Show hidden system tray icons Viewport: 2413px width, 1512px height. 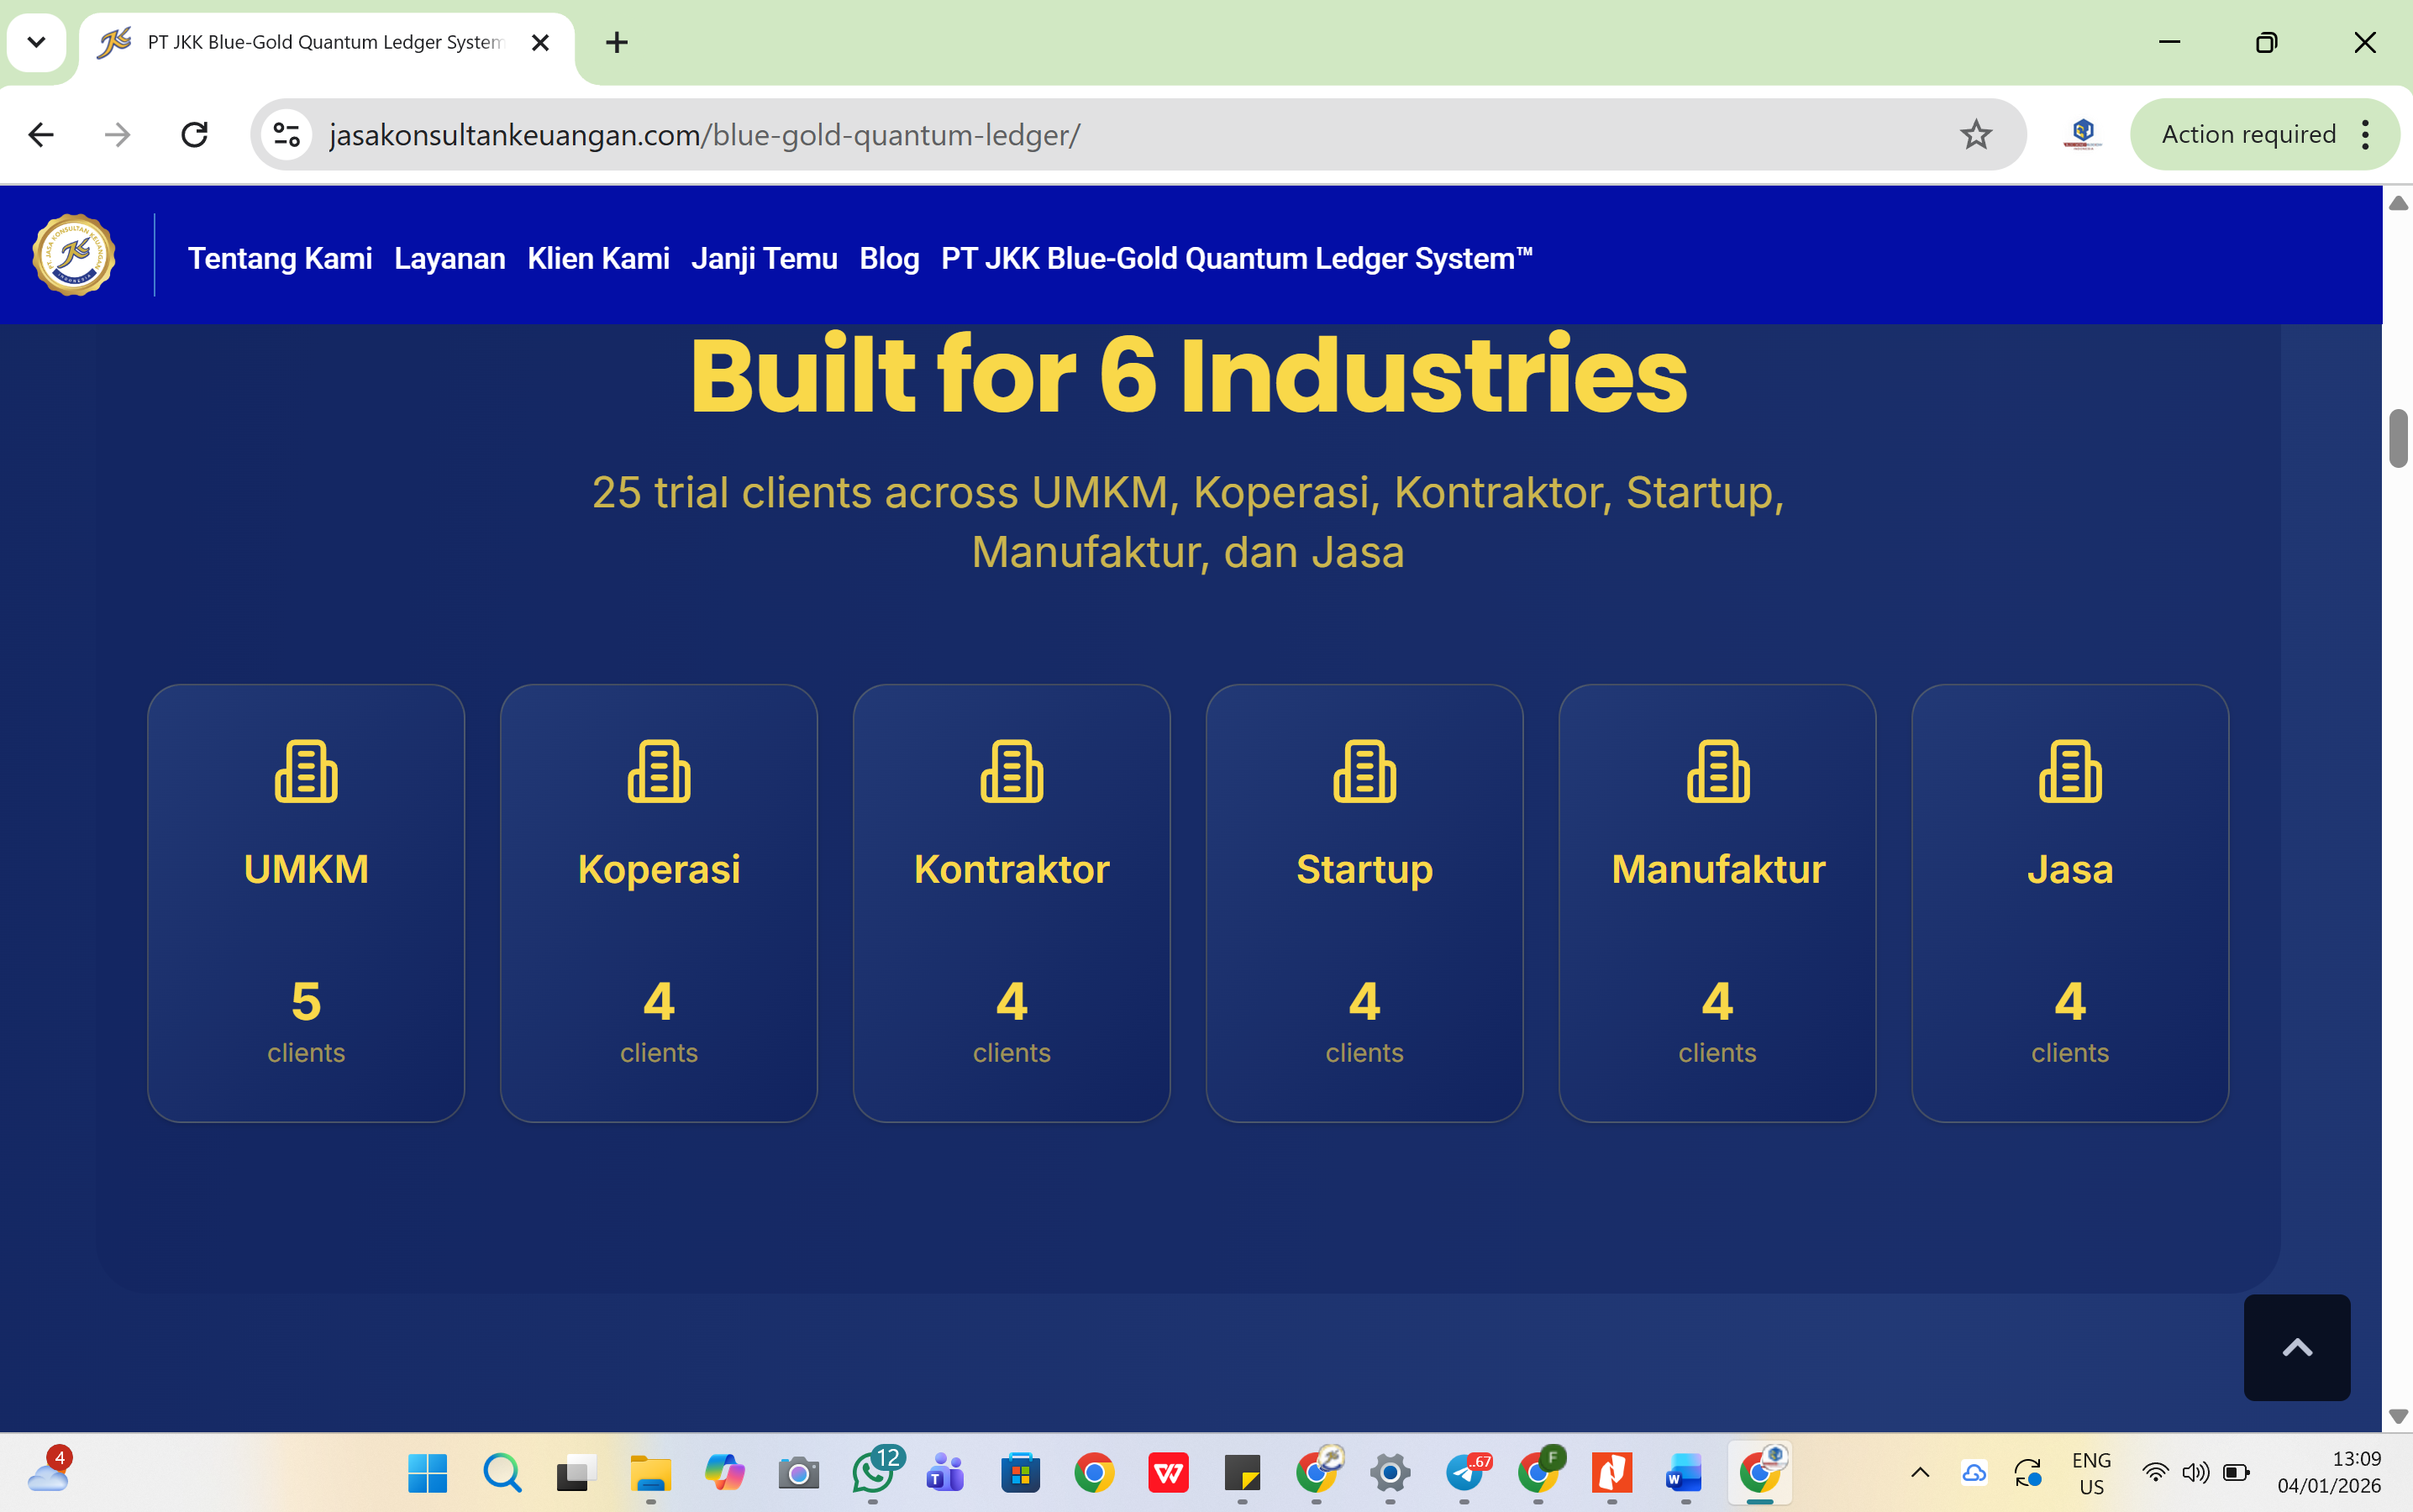pyautogui.click(x=1920, y=1472)
